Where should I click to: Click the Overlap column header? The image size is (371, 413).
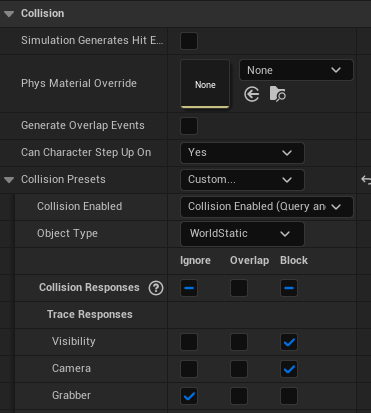pos(250,260)
